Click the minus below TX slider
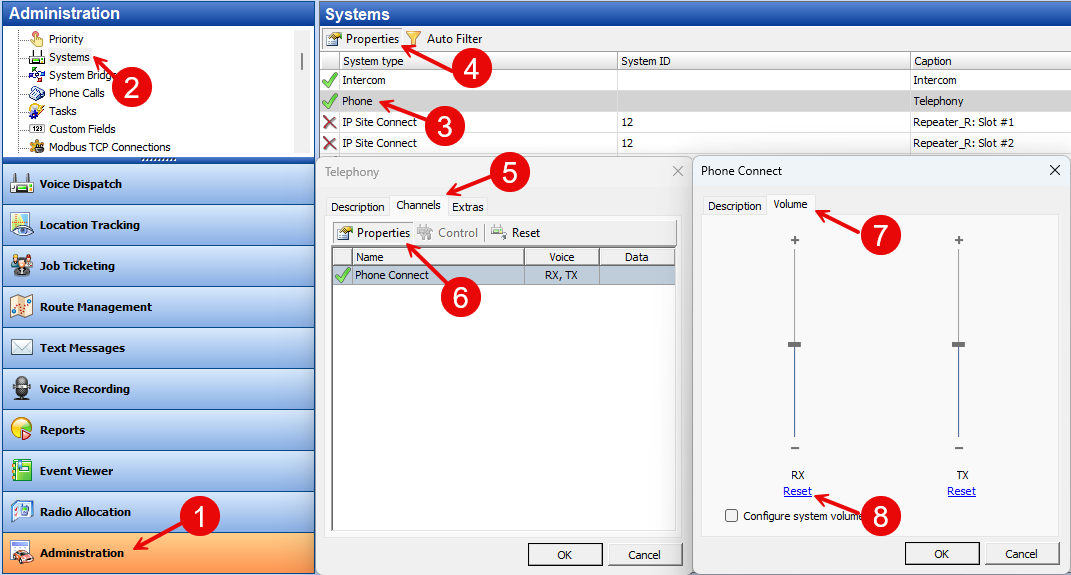1071x575 pixels. click(x=959, y=448)
